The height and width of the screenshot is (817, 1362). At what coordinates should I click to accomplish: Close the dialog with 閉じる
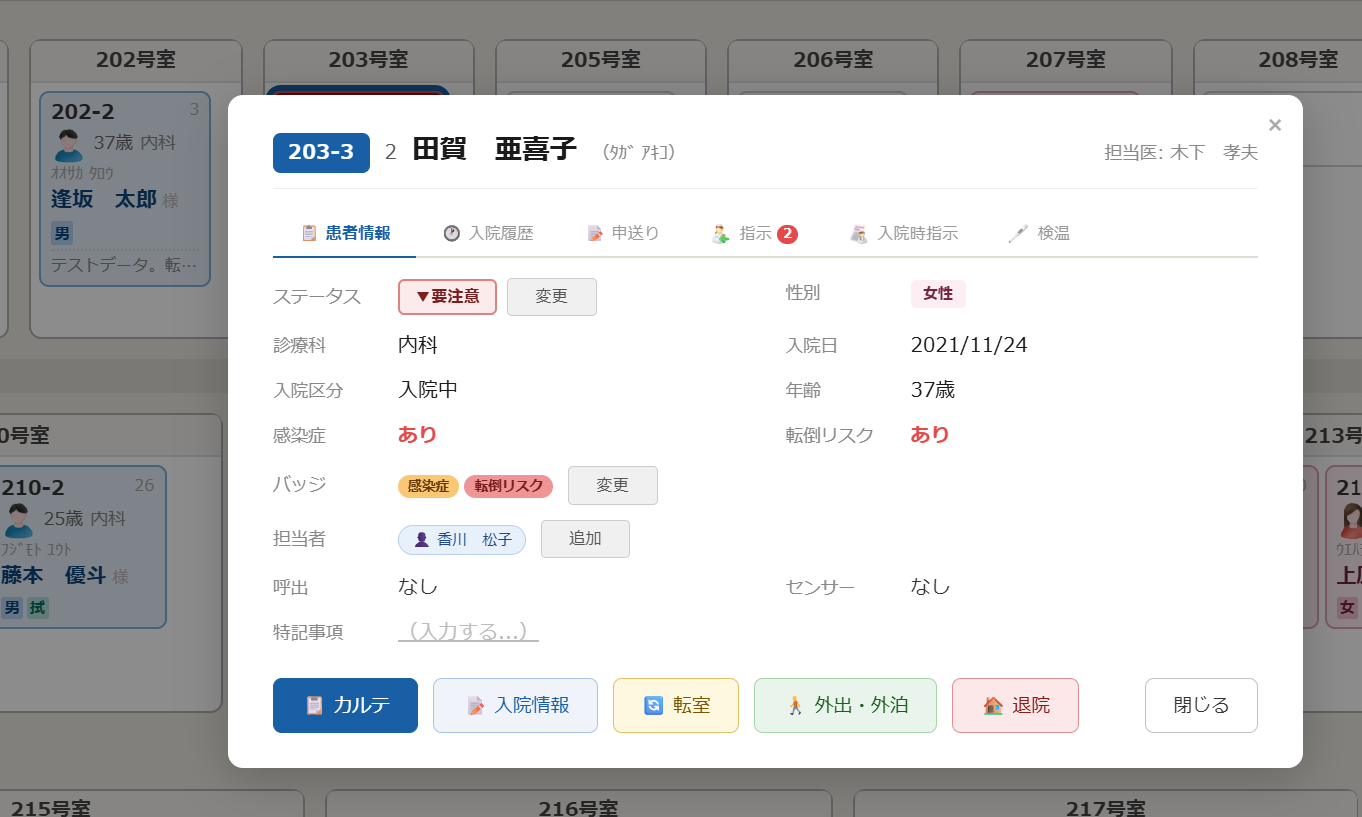click(x=1201, y=705)
